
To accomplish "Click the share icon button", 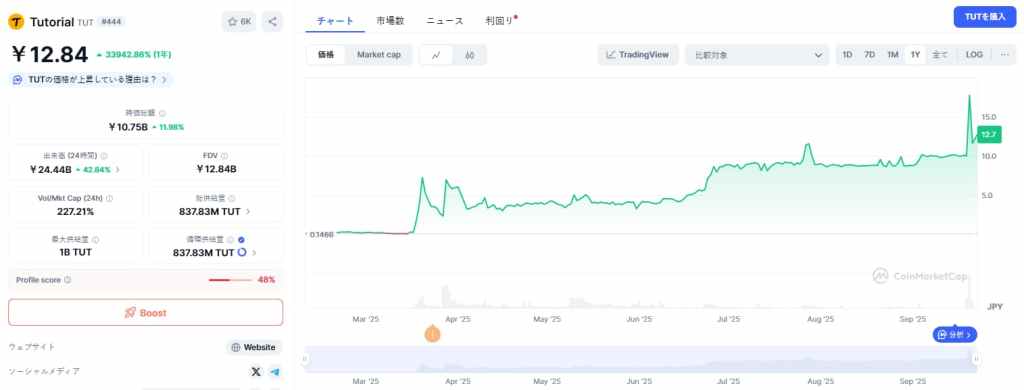I will (272, 22).
